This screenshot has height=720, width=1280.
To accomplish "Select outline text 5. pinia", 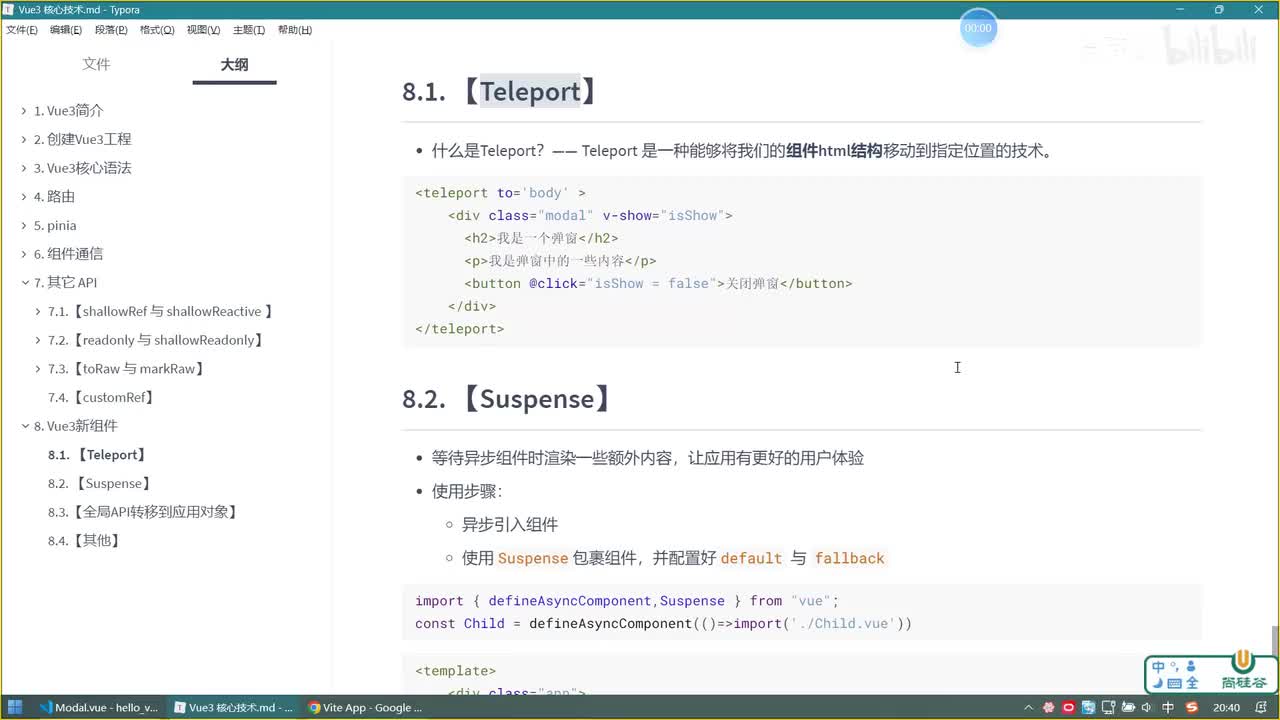I will 55,225.
